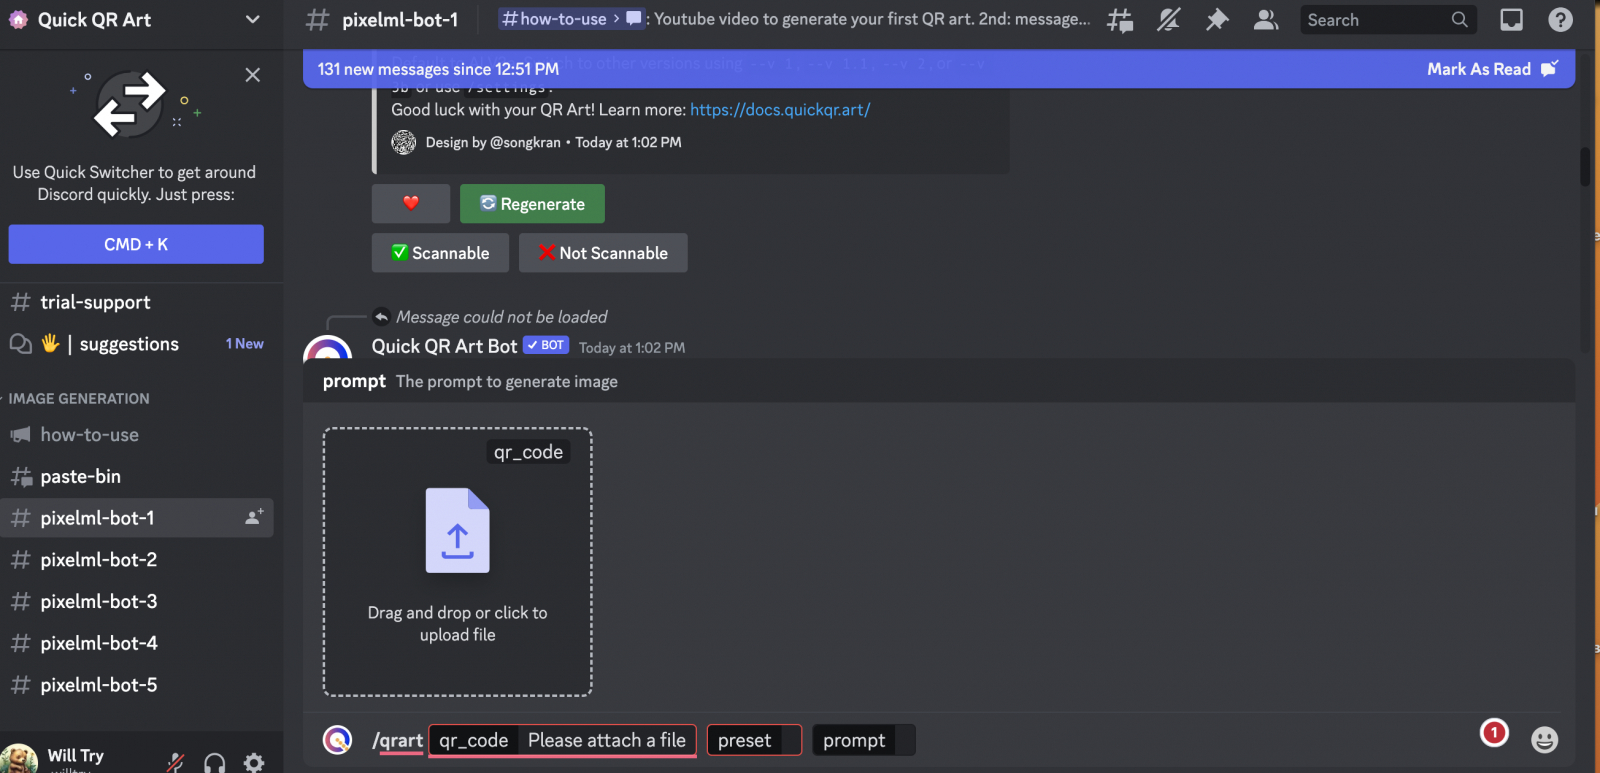Click the qrart app icon in message bar

tap(338, 740)
